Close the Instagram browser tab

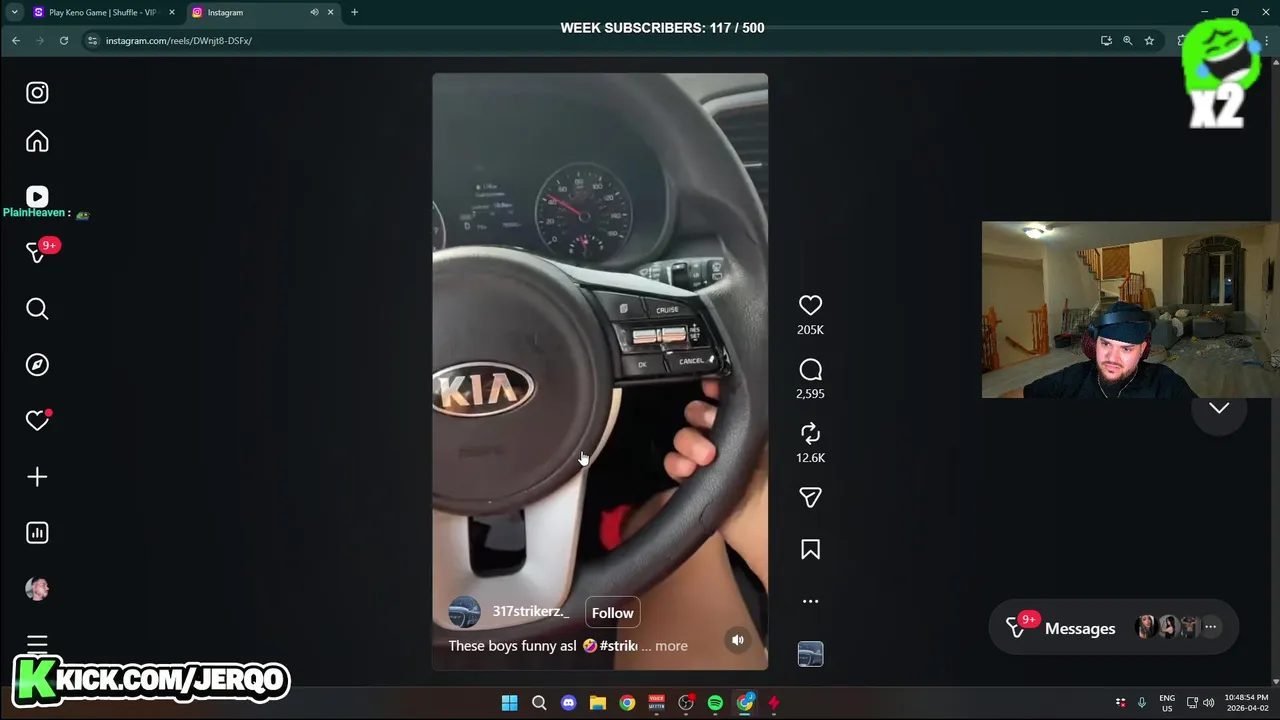tap(330, 12)
